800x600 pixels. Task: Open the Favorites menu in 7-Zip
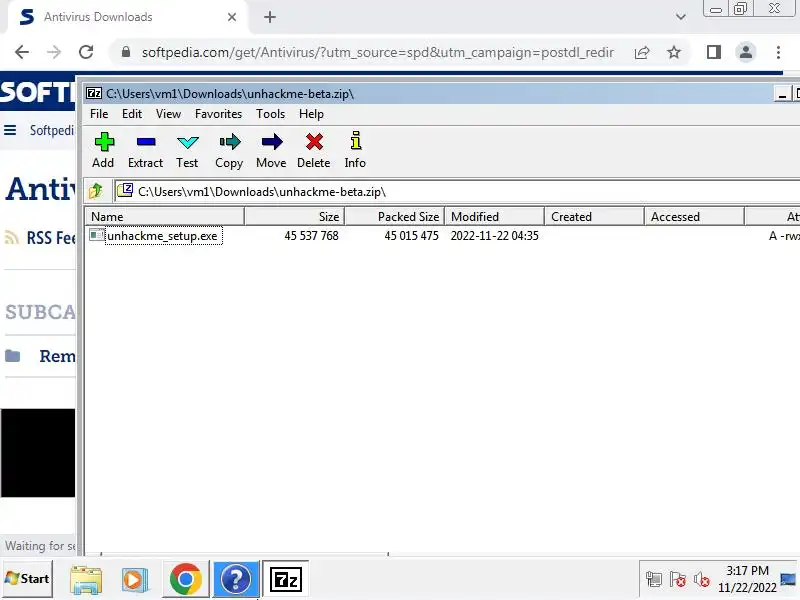(218, 114)
